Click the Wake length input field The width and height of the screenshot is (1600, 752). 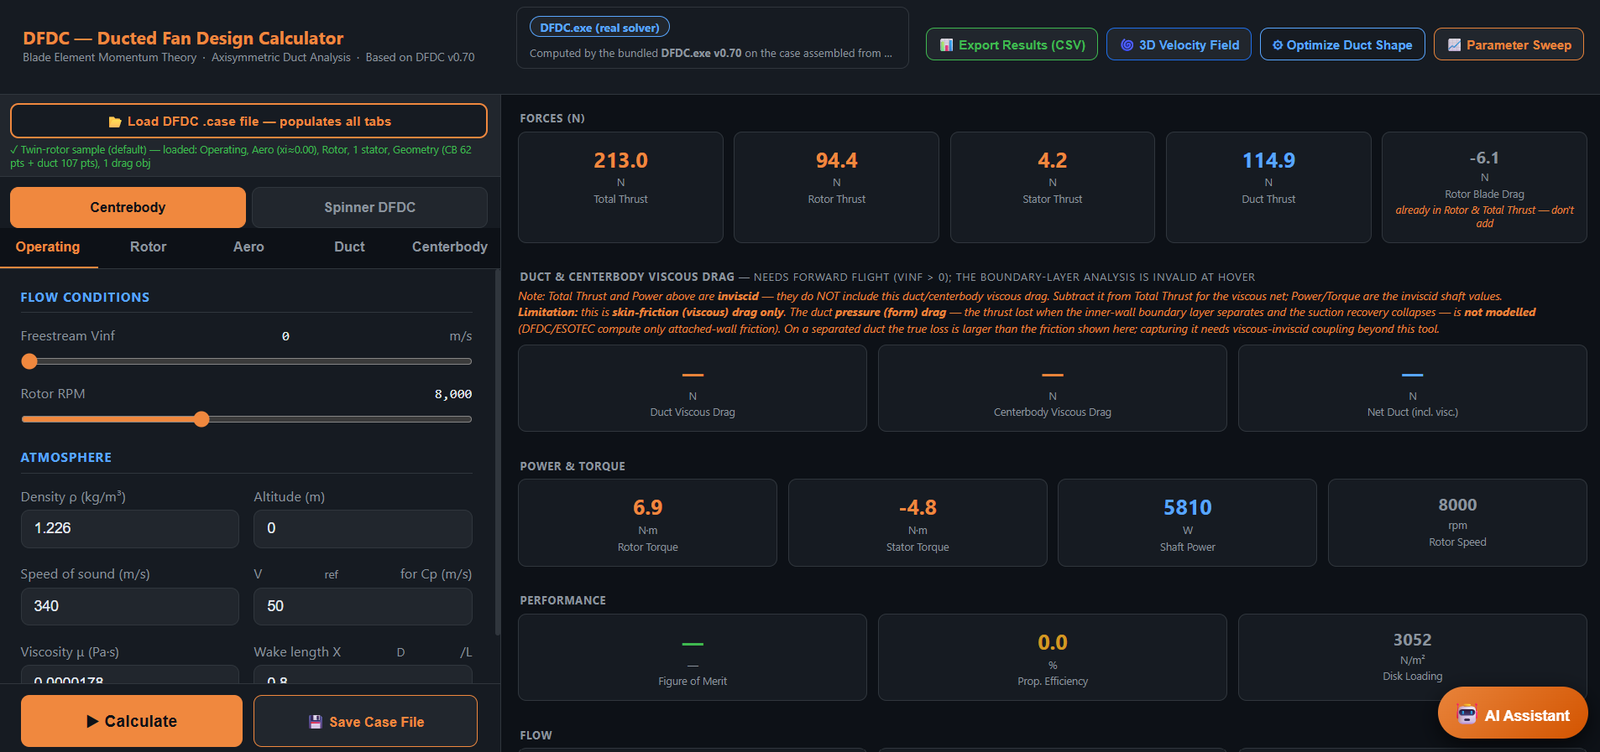coord(363,676)
